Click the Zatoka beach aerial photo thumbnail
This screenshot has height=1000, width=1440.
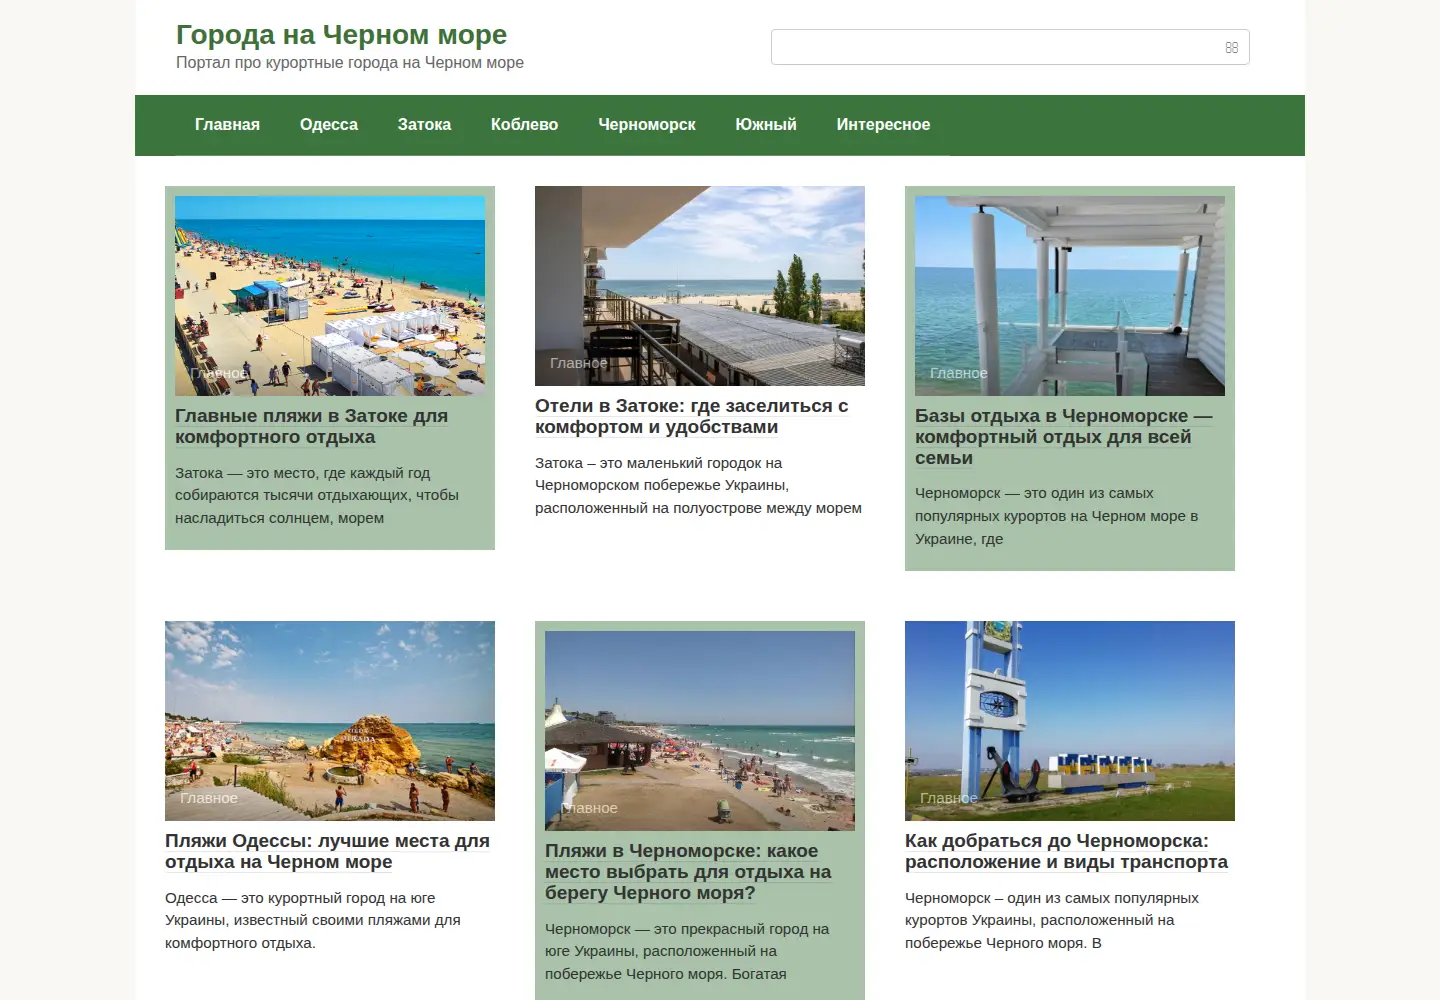pyautogui.click(x=330, y=296)
